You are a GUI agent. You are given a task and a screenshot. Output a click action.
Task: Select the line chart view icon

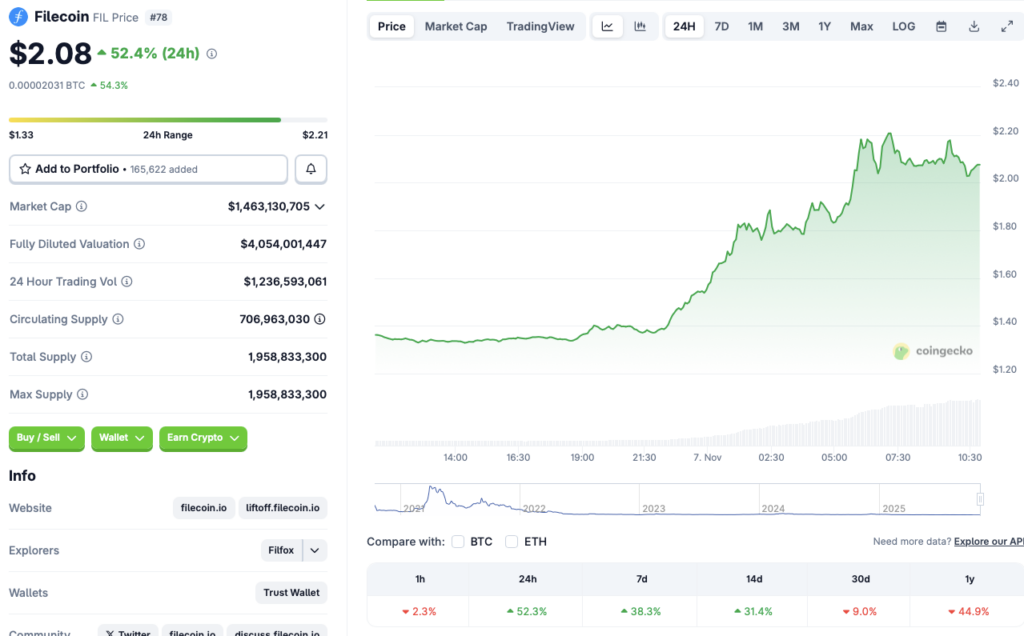[607, 26]
